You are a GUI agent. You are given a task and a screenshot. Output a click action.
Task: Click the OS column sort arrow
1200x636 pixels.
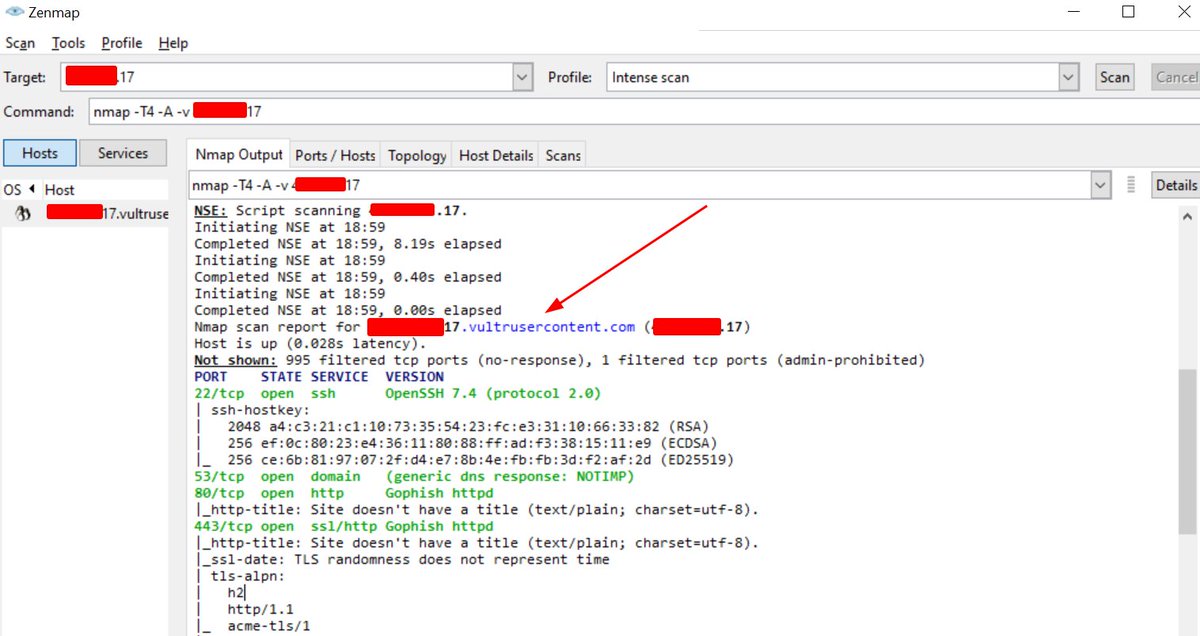[31, 189]
